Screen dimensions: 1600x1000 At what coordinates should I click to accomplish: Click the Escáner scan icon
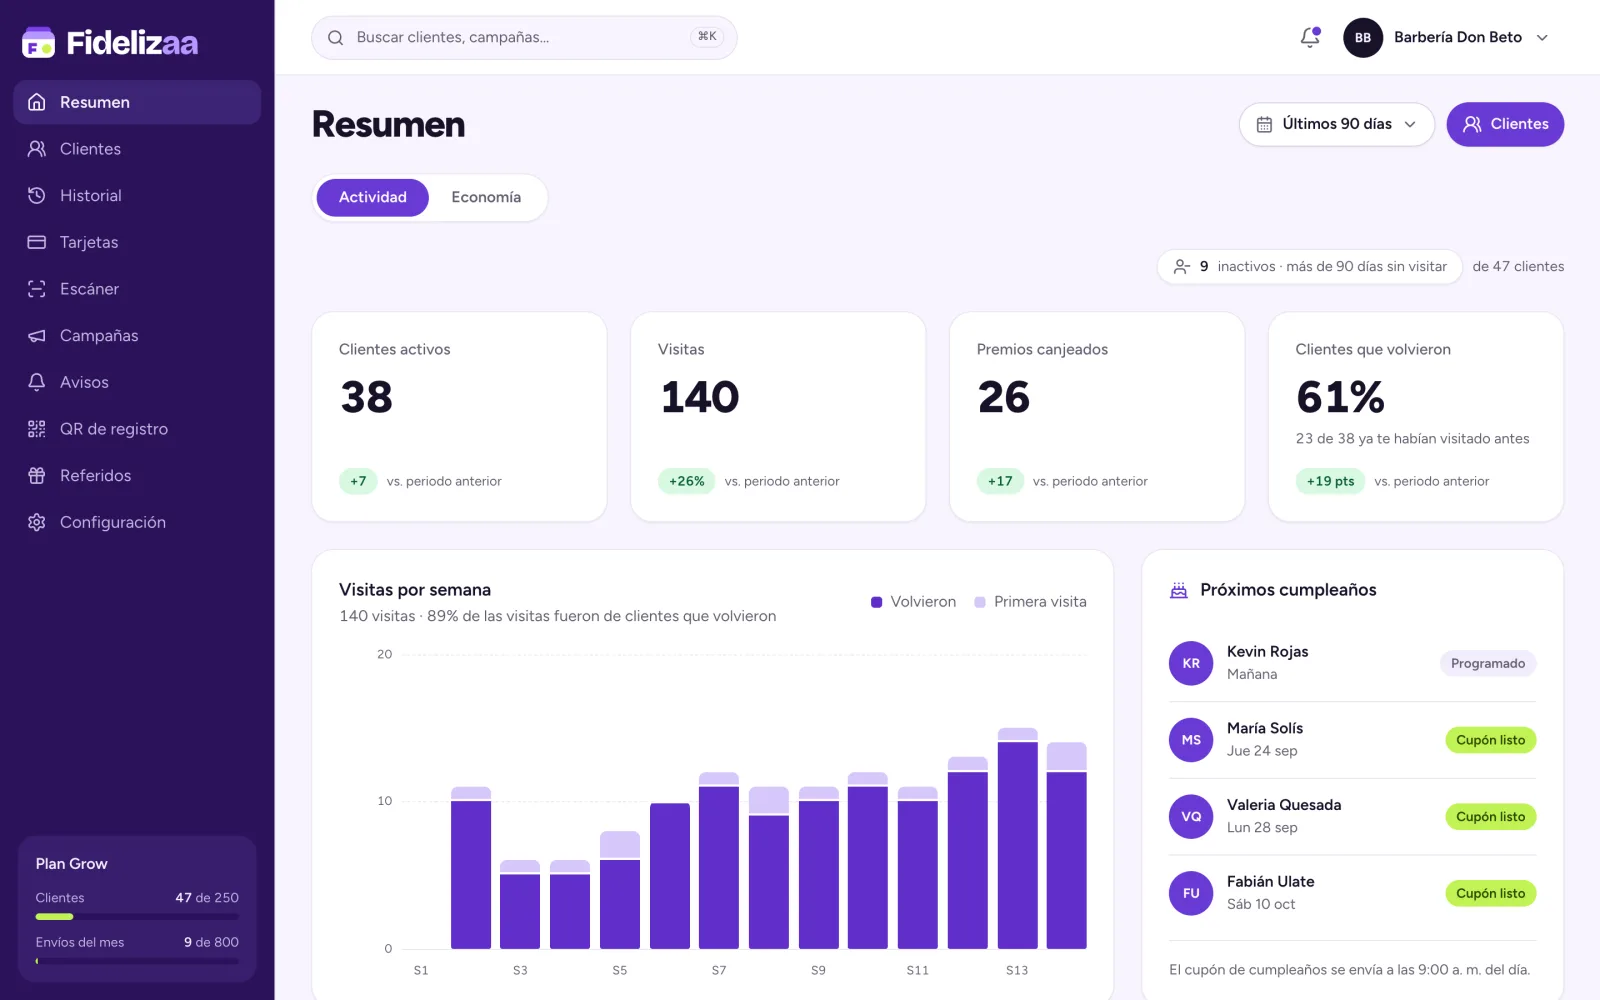point(37,289)
